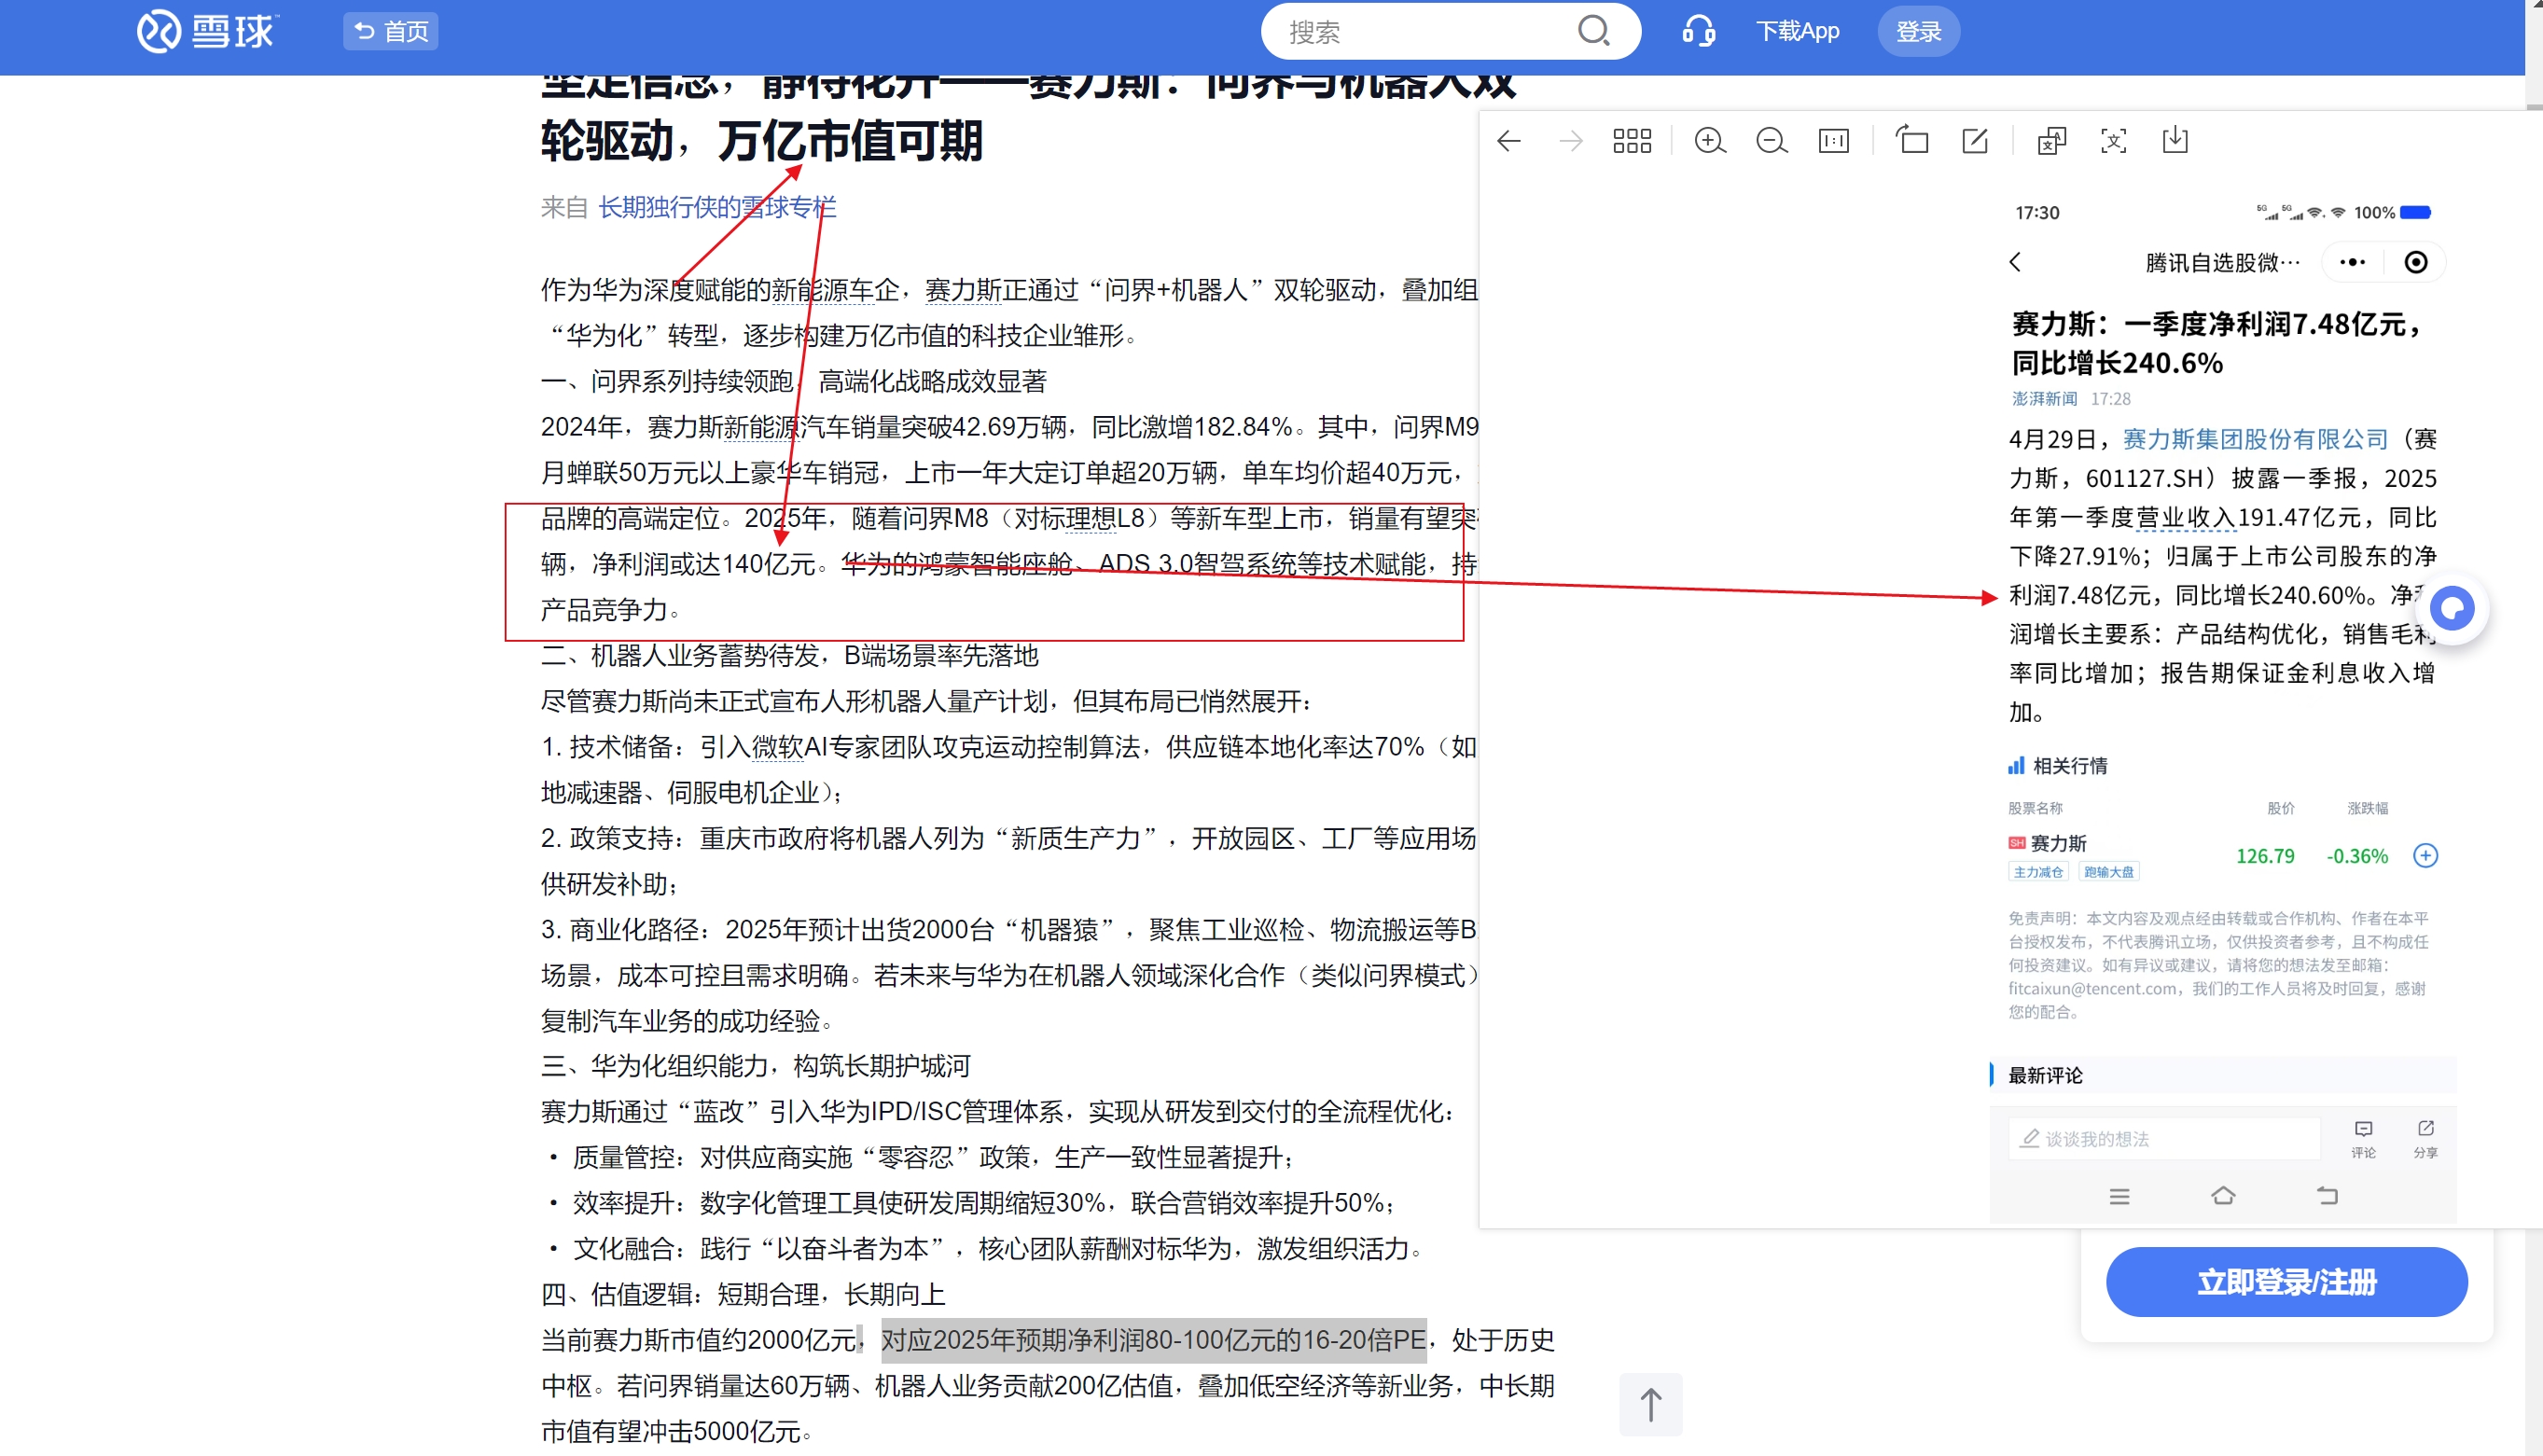Click the 赛力斯 stock row name
The image size is (2543, 1456).
point(2059,843)
